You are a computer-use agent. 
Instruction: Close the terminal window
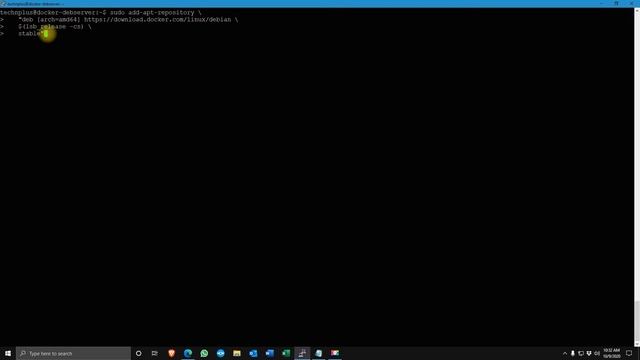point(631,3)
